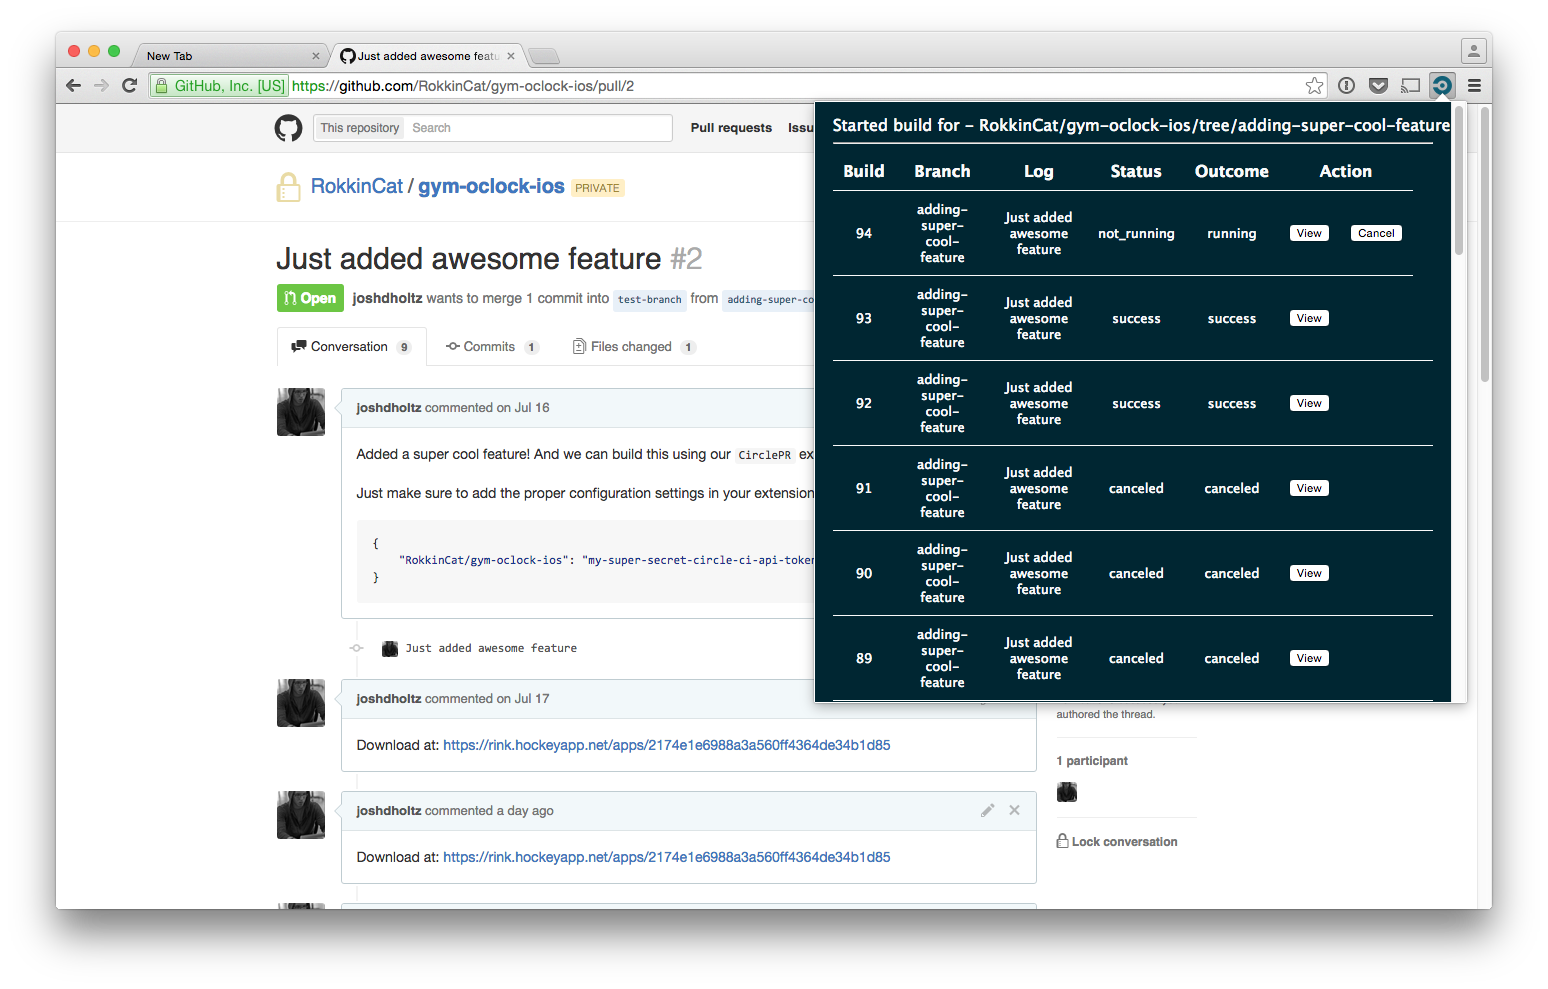The image size is (1548, 989).
Task: Open Pull requests in GitHub header
Action: coord(731,128)
